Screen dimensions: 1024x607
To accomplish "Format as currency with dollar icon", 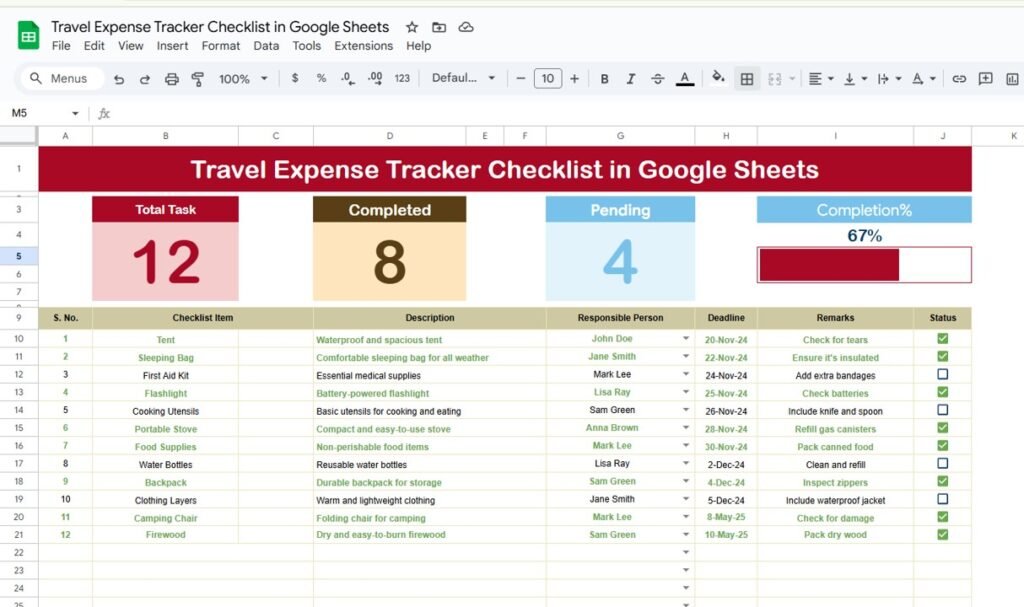I will pyautogui.click(x=295, y=78).
